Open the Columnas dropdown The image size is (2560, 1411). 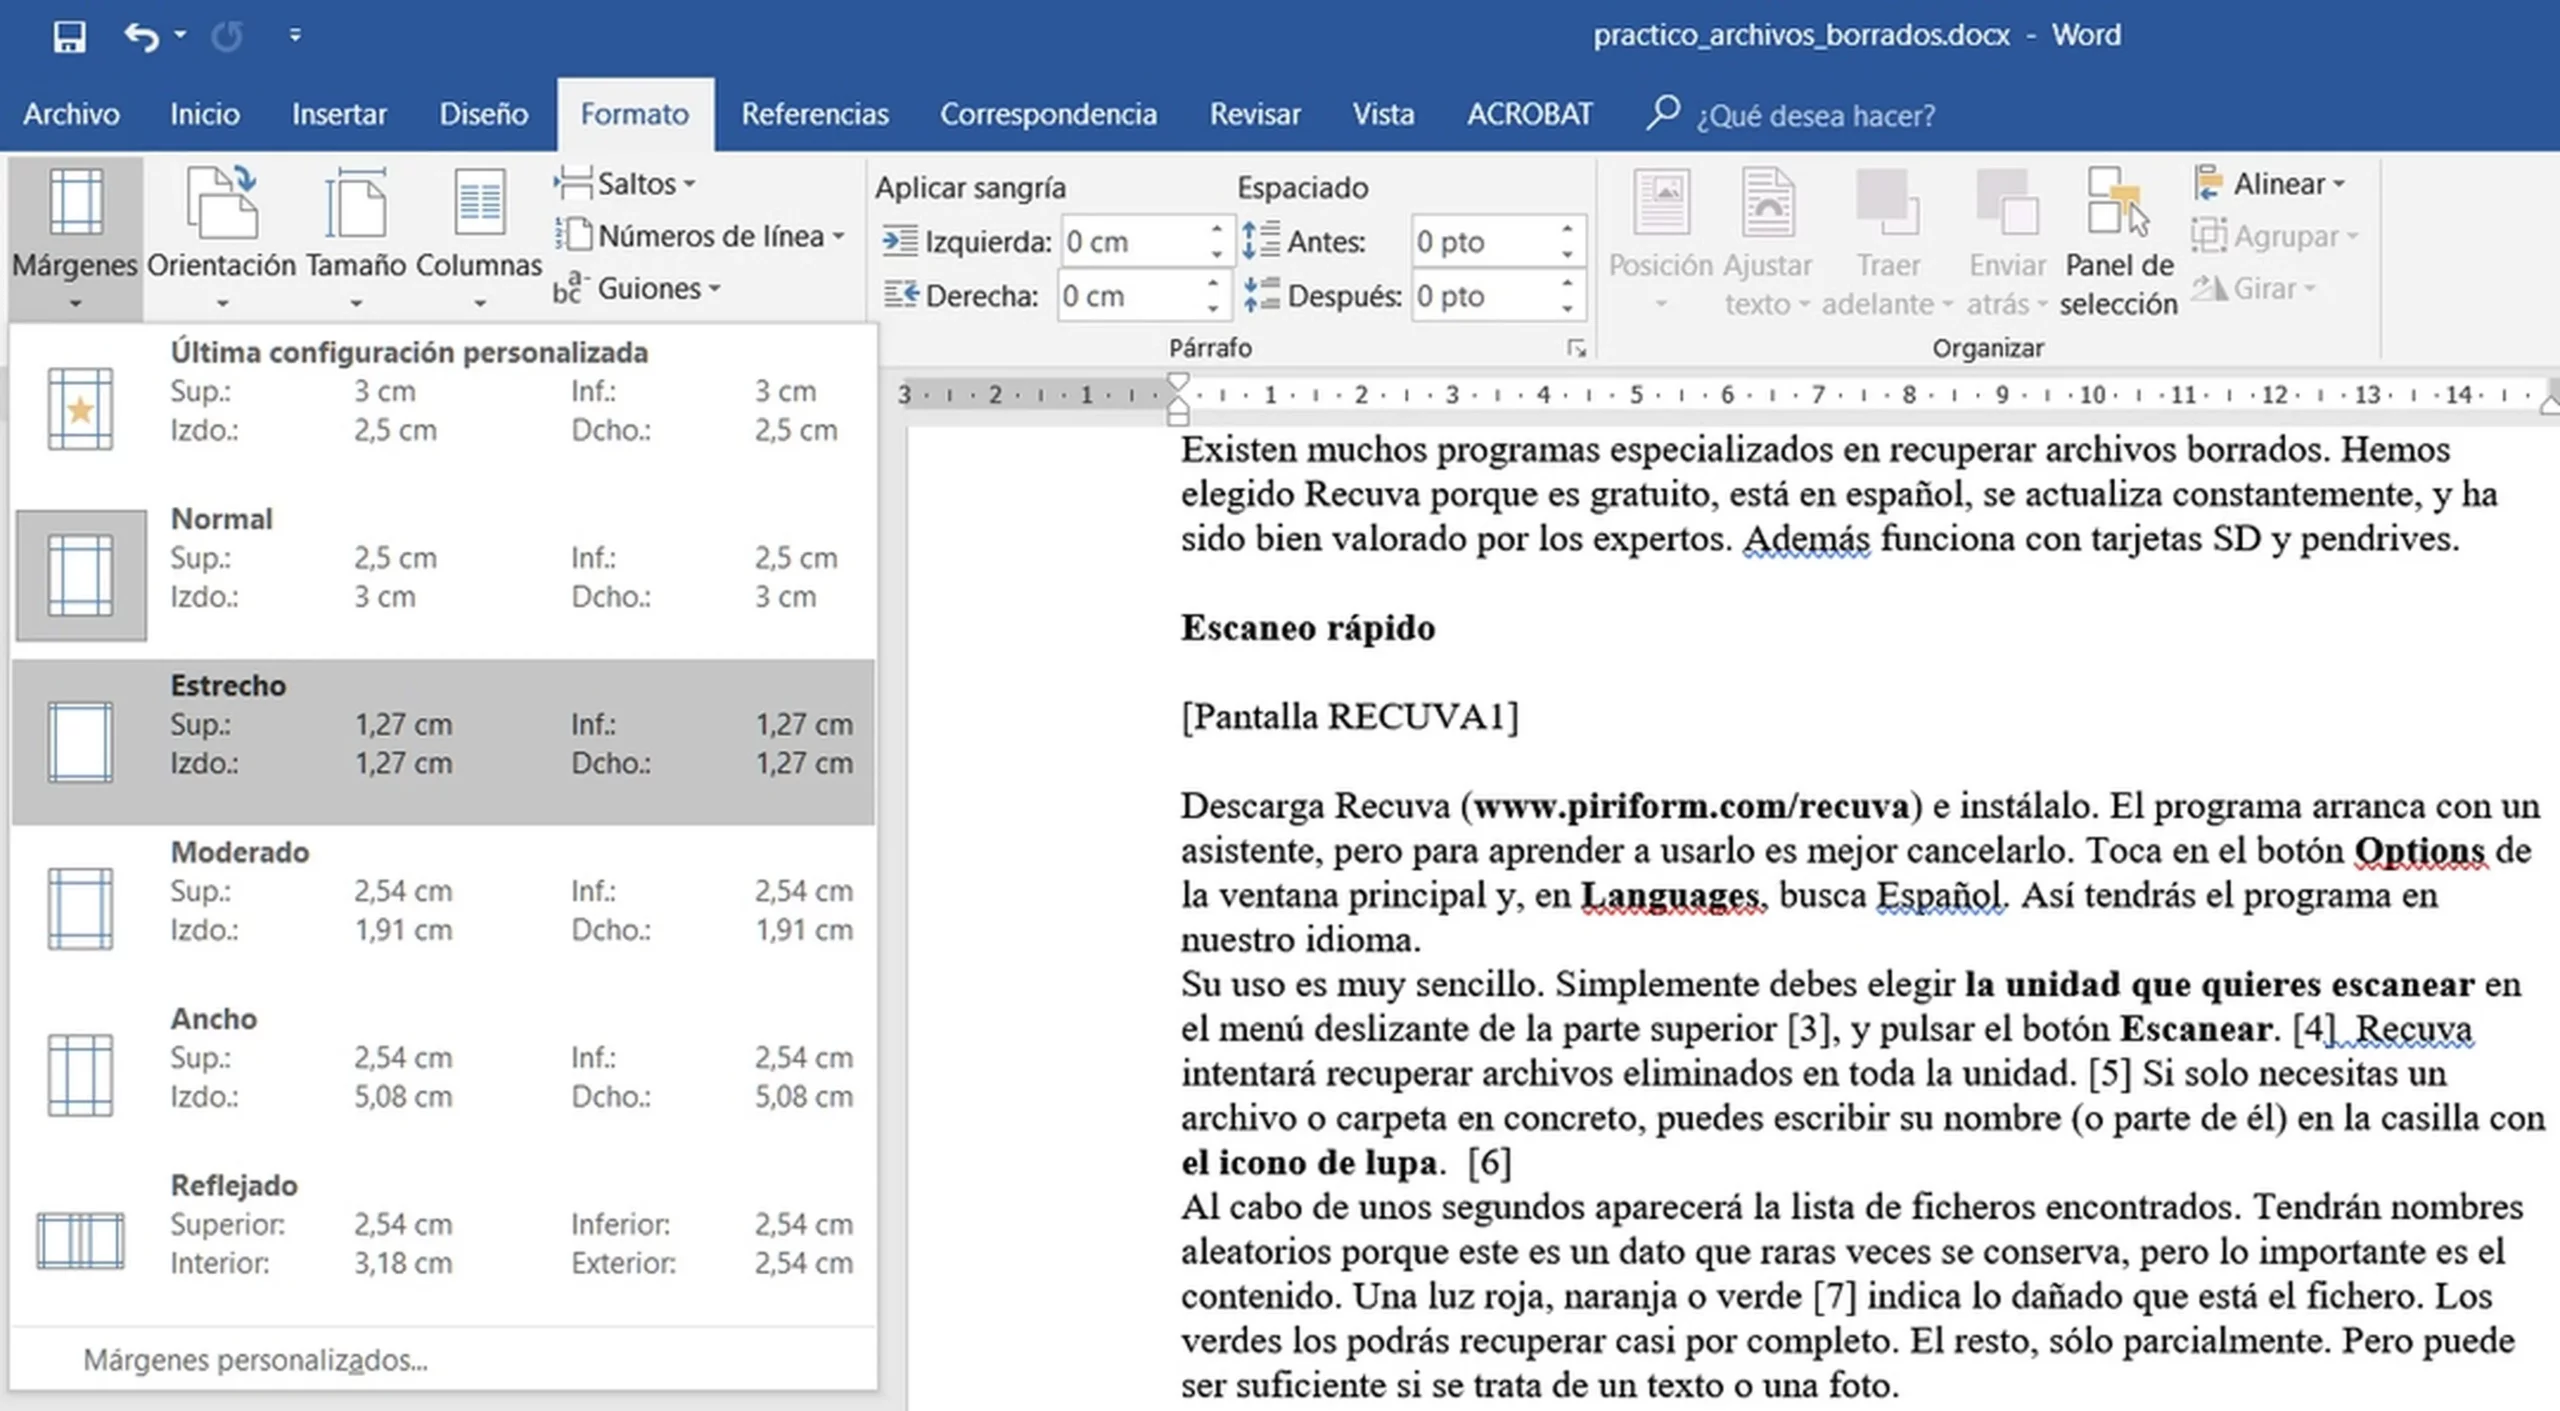click(478, 238)
